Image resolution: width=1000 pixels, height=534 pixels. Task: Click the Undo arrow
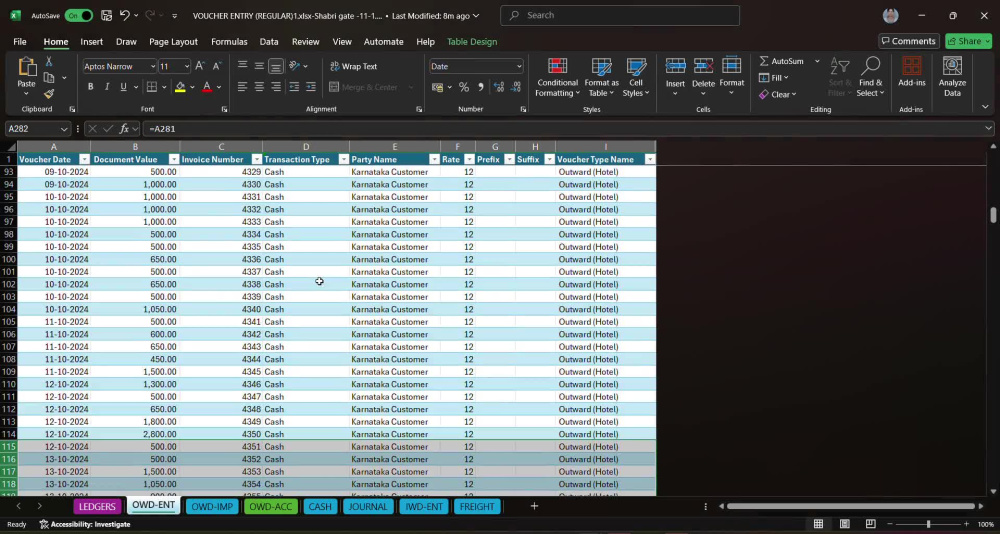(x=125, y=15)
